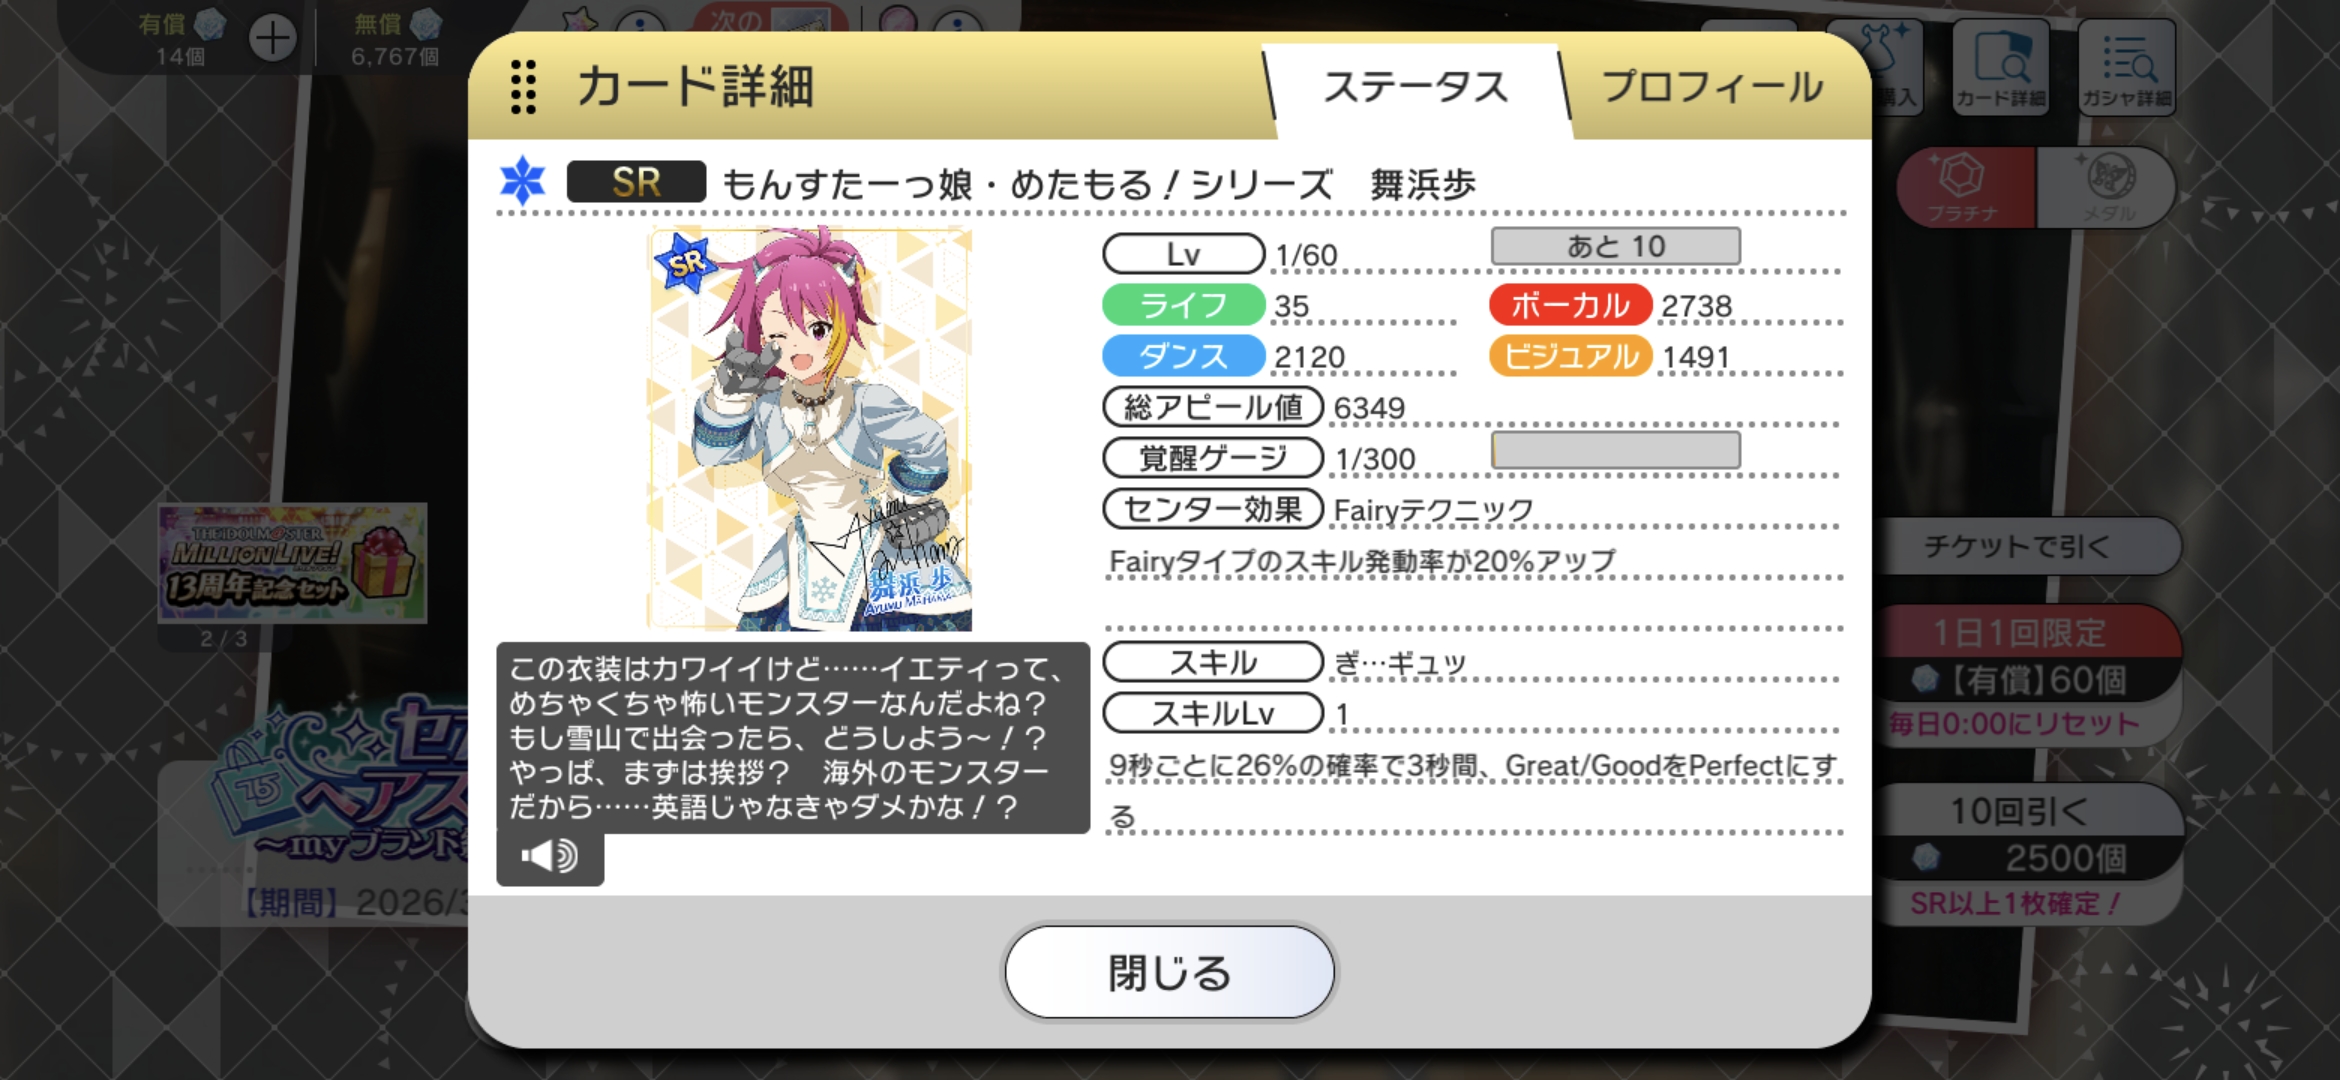The height and width of the screenshot is (1080, 2340).
Task: Open the 13周年記念セット banner
Action: pos(292,563)
